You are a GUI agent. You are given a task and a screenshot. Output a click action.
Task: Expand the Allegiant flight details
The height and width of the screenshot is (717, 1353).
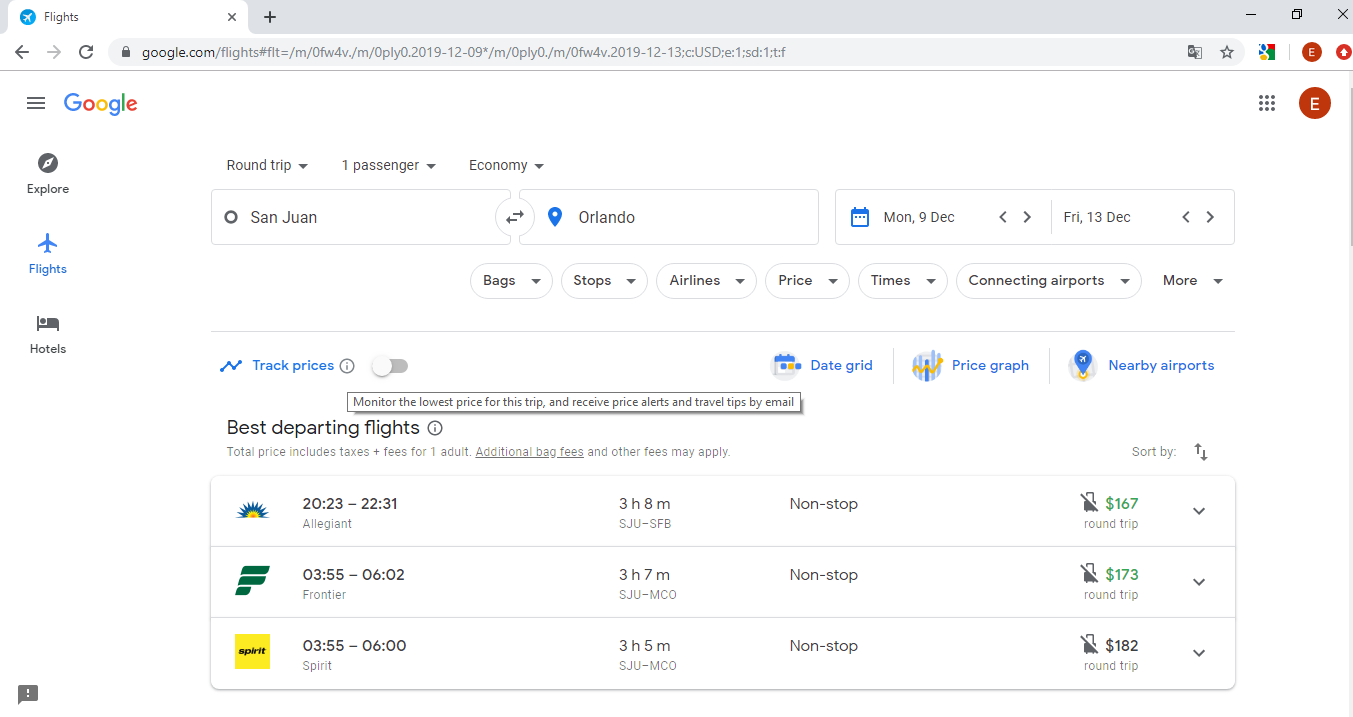pos(1199,511)
